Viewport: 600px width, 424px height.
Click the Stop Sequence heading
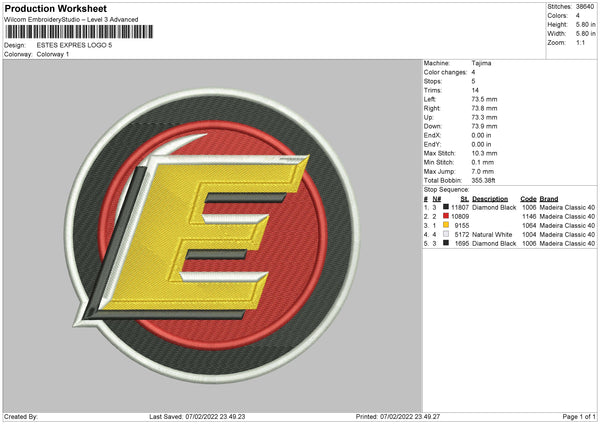click(446, 189)
